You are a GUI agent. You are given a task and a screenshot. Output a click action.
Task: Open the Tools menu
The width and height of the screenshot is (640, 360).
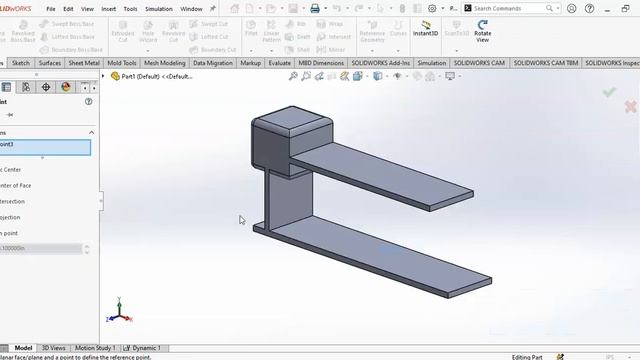pyautogui.click(x=130, y=9)
